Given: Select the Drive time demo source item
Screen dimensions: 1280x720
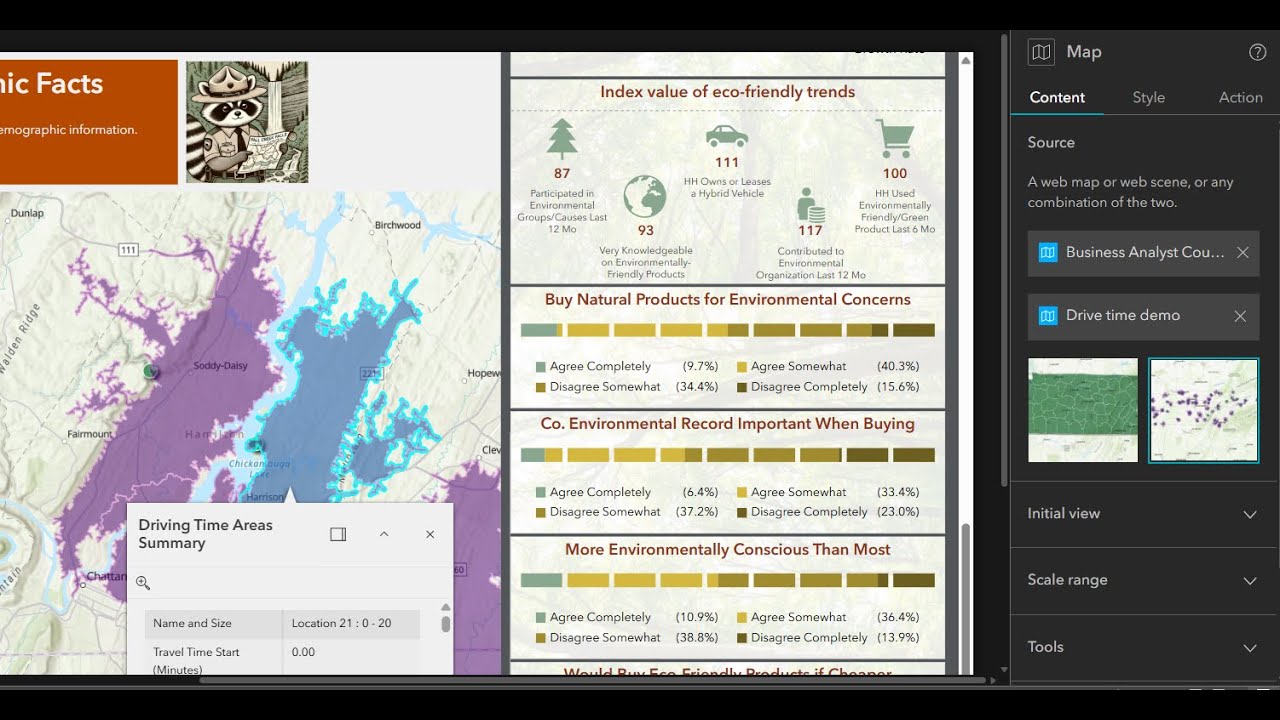Looking at the screenshot, I should tap(1144, 316).
